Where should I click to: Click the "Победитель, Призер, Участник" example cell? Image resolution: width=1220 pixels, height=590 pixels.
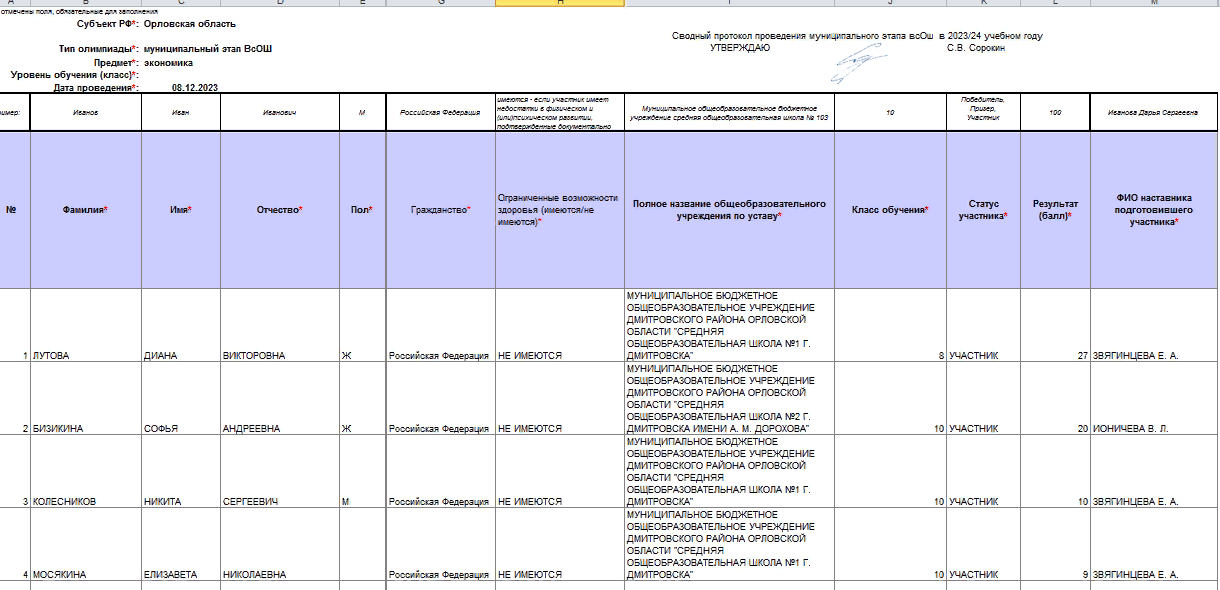coord(983,113)
